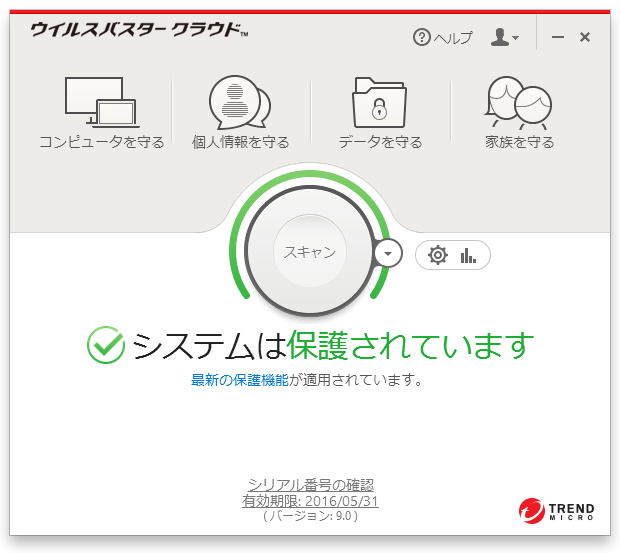Open the 最新の保護機能 link

(x=240, y=380)
